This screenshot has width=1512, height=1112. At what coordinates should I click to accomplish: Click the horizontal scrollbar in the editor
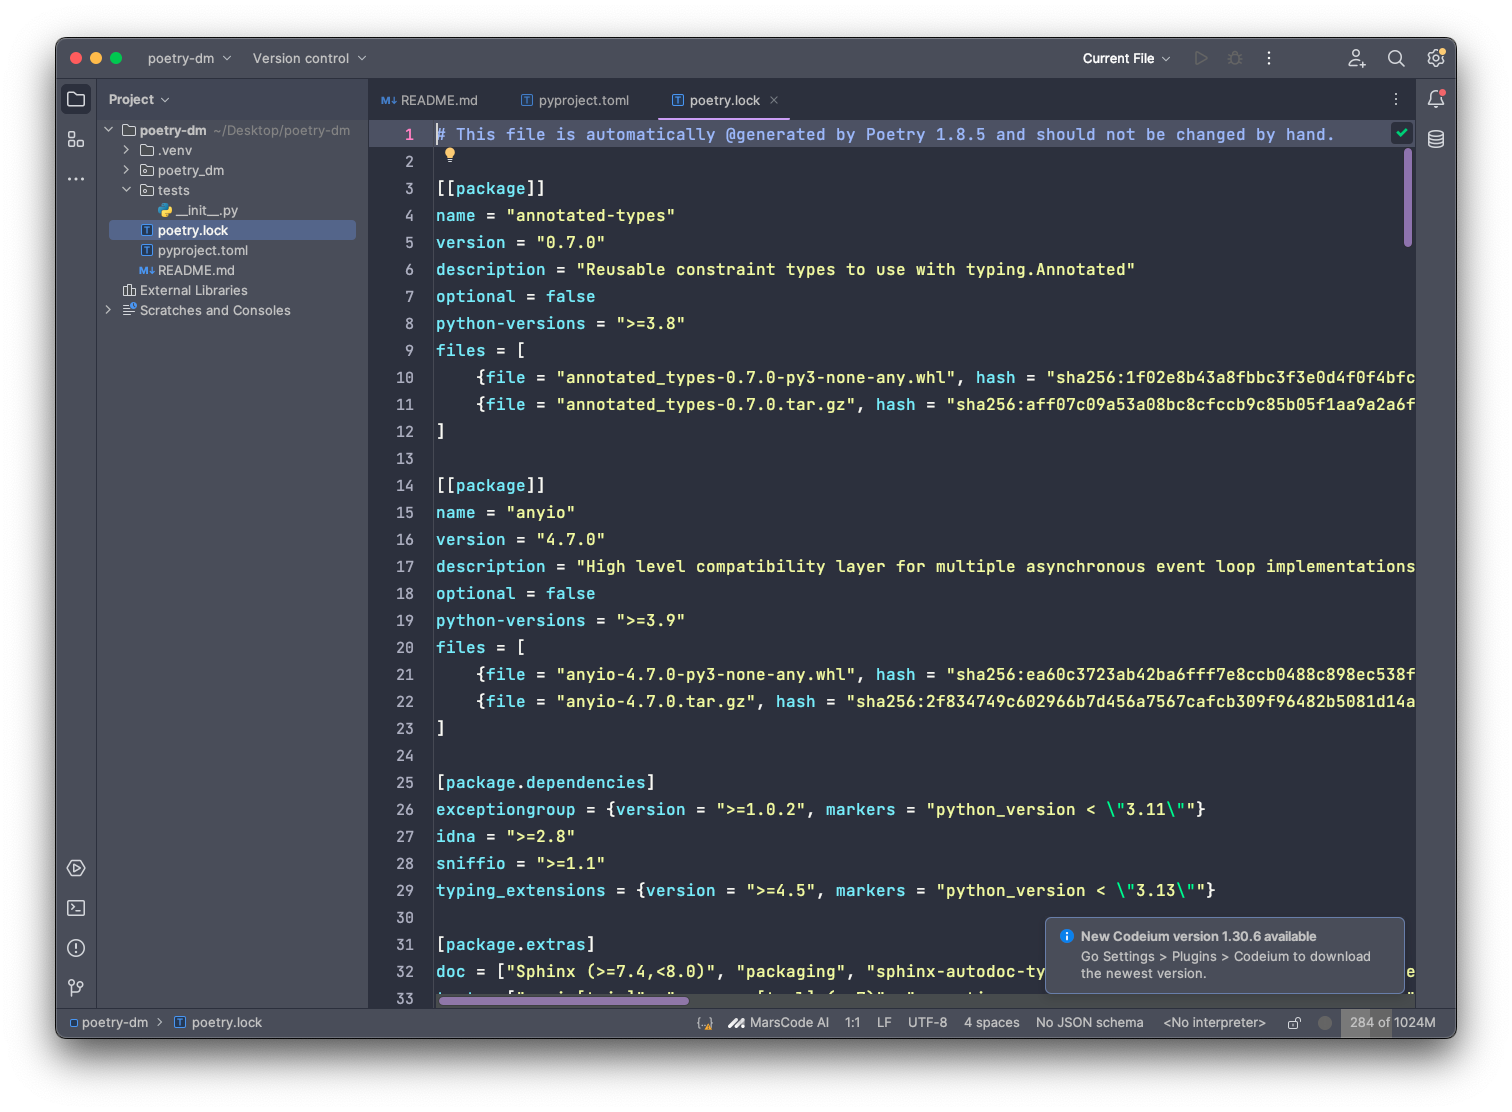coord(564,1000)
